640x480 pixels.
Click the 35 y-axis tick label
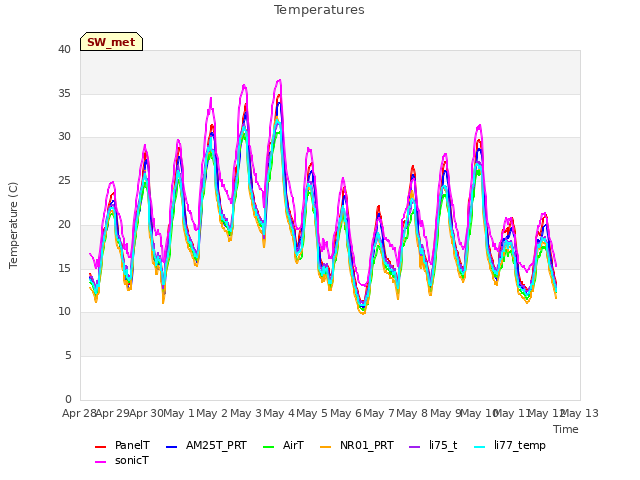(64, 93)
